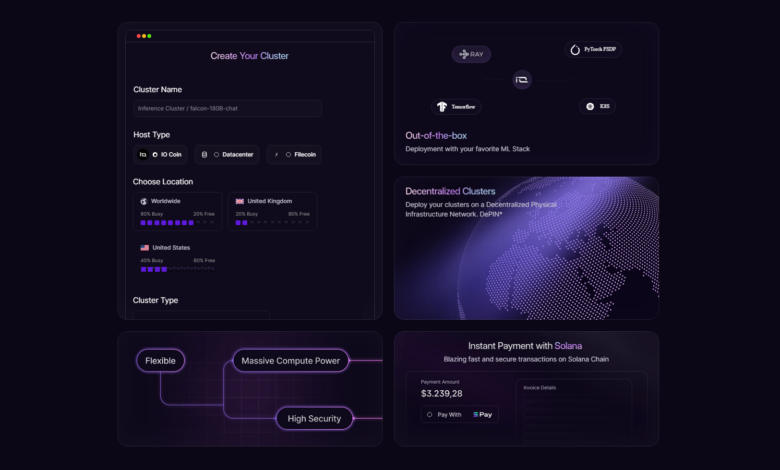Click the IO Coin logo icon
Image resolution: width=780 pixels, height=470 pixels.
[142, 155]
